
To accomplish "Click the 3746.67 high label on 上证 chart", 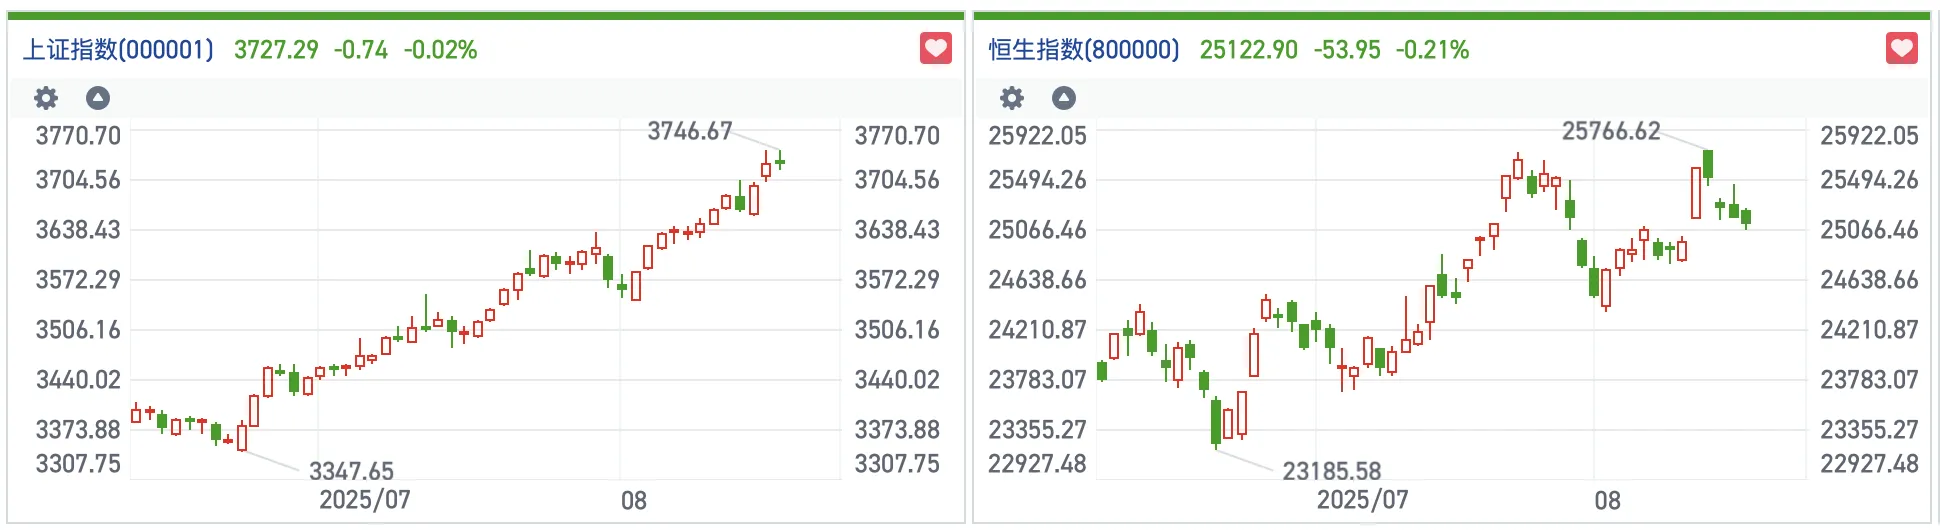I will pos(690,131).
